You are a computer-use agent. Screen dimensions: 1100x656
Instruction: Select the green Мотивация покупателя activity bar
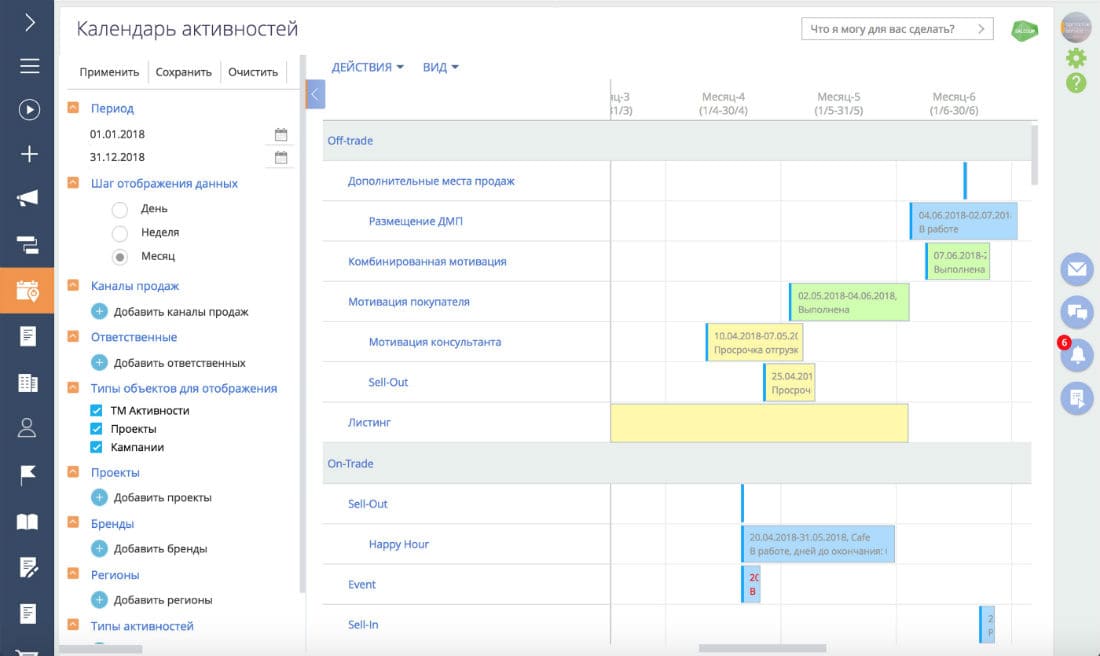click(x=849, y=302)
